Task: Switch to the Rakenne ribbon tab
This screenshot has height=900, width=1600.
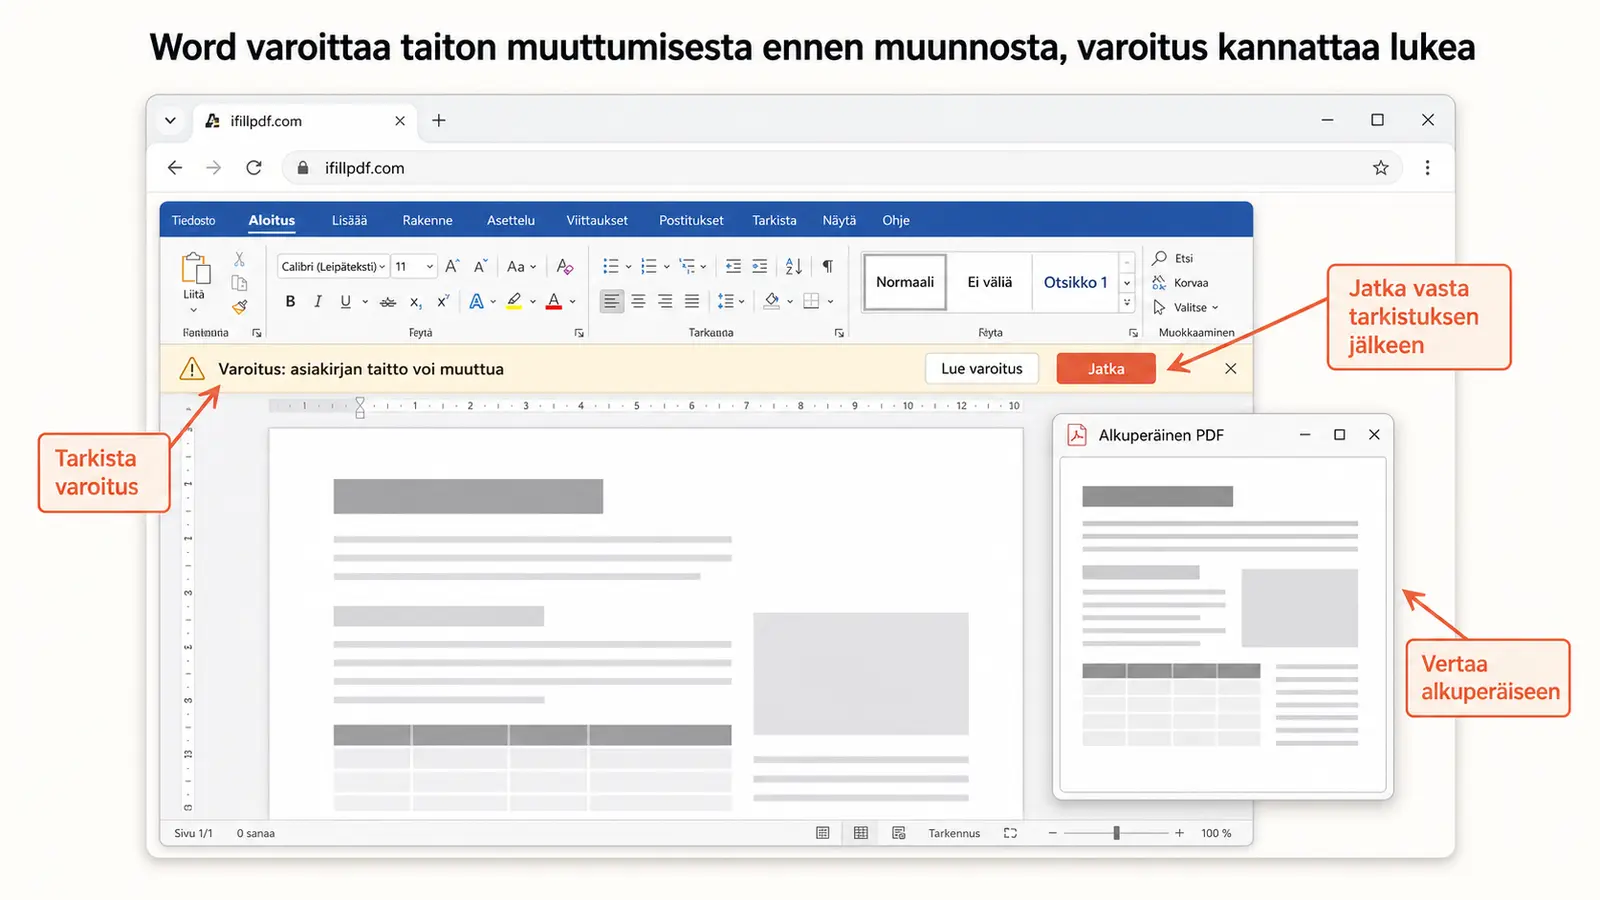Action: (427, 221)
